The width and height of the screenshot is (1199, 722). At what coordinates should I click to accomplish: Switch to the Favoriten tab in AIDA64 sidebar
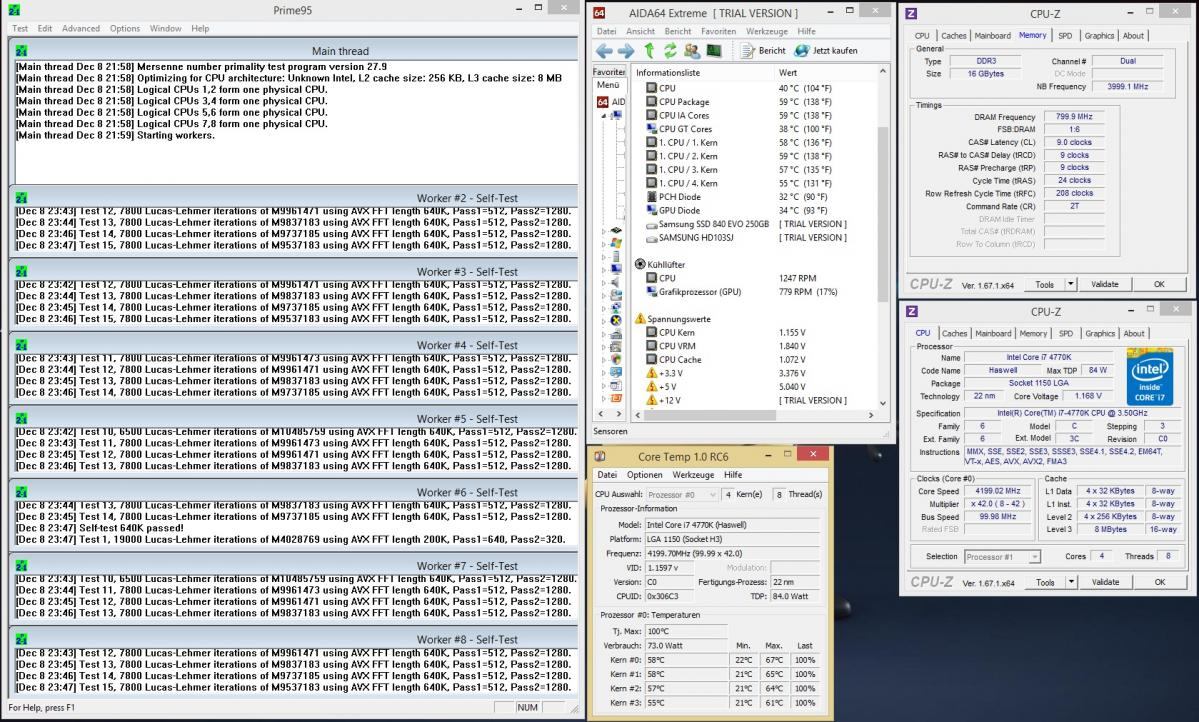tap(609, 72)
